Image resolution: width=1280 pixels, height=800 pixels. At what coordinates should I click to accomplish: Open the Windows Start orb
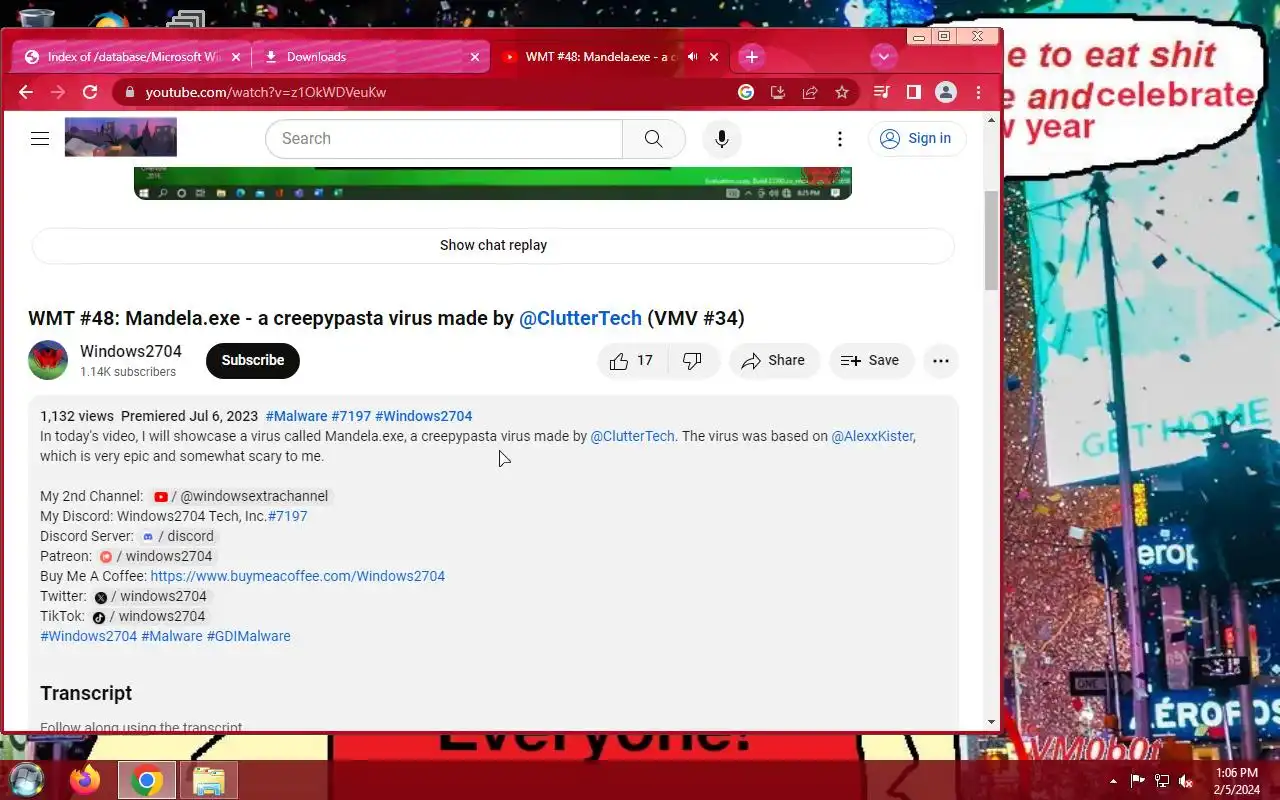point(25,779)
